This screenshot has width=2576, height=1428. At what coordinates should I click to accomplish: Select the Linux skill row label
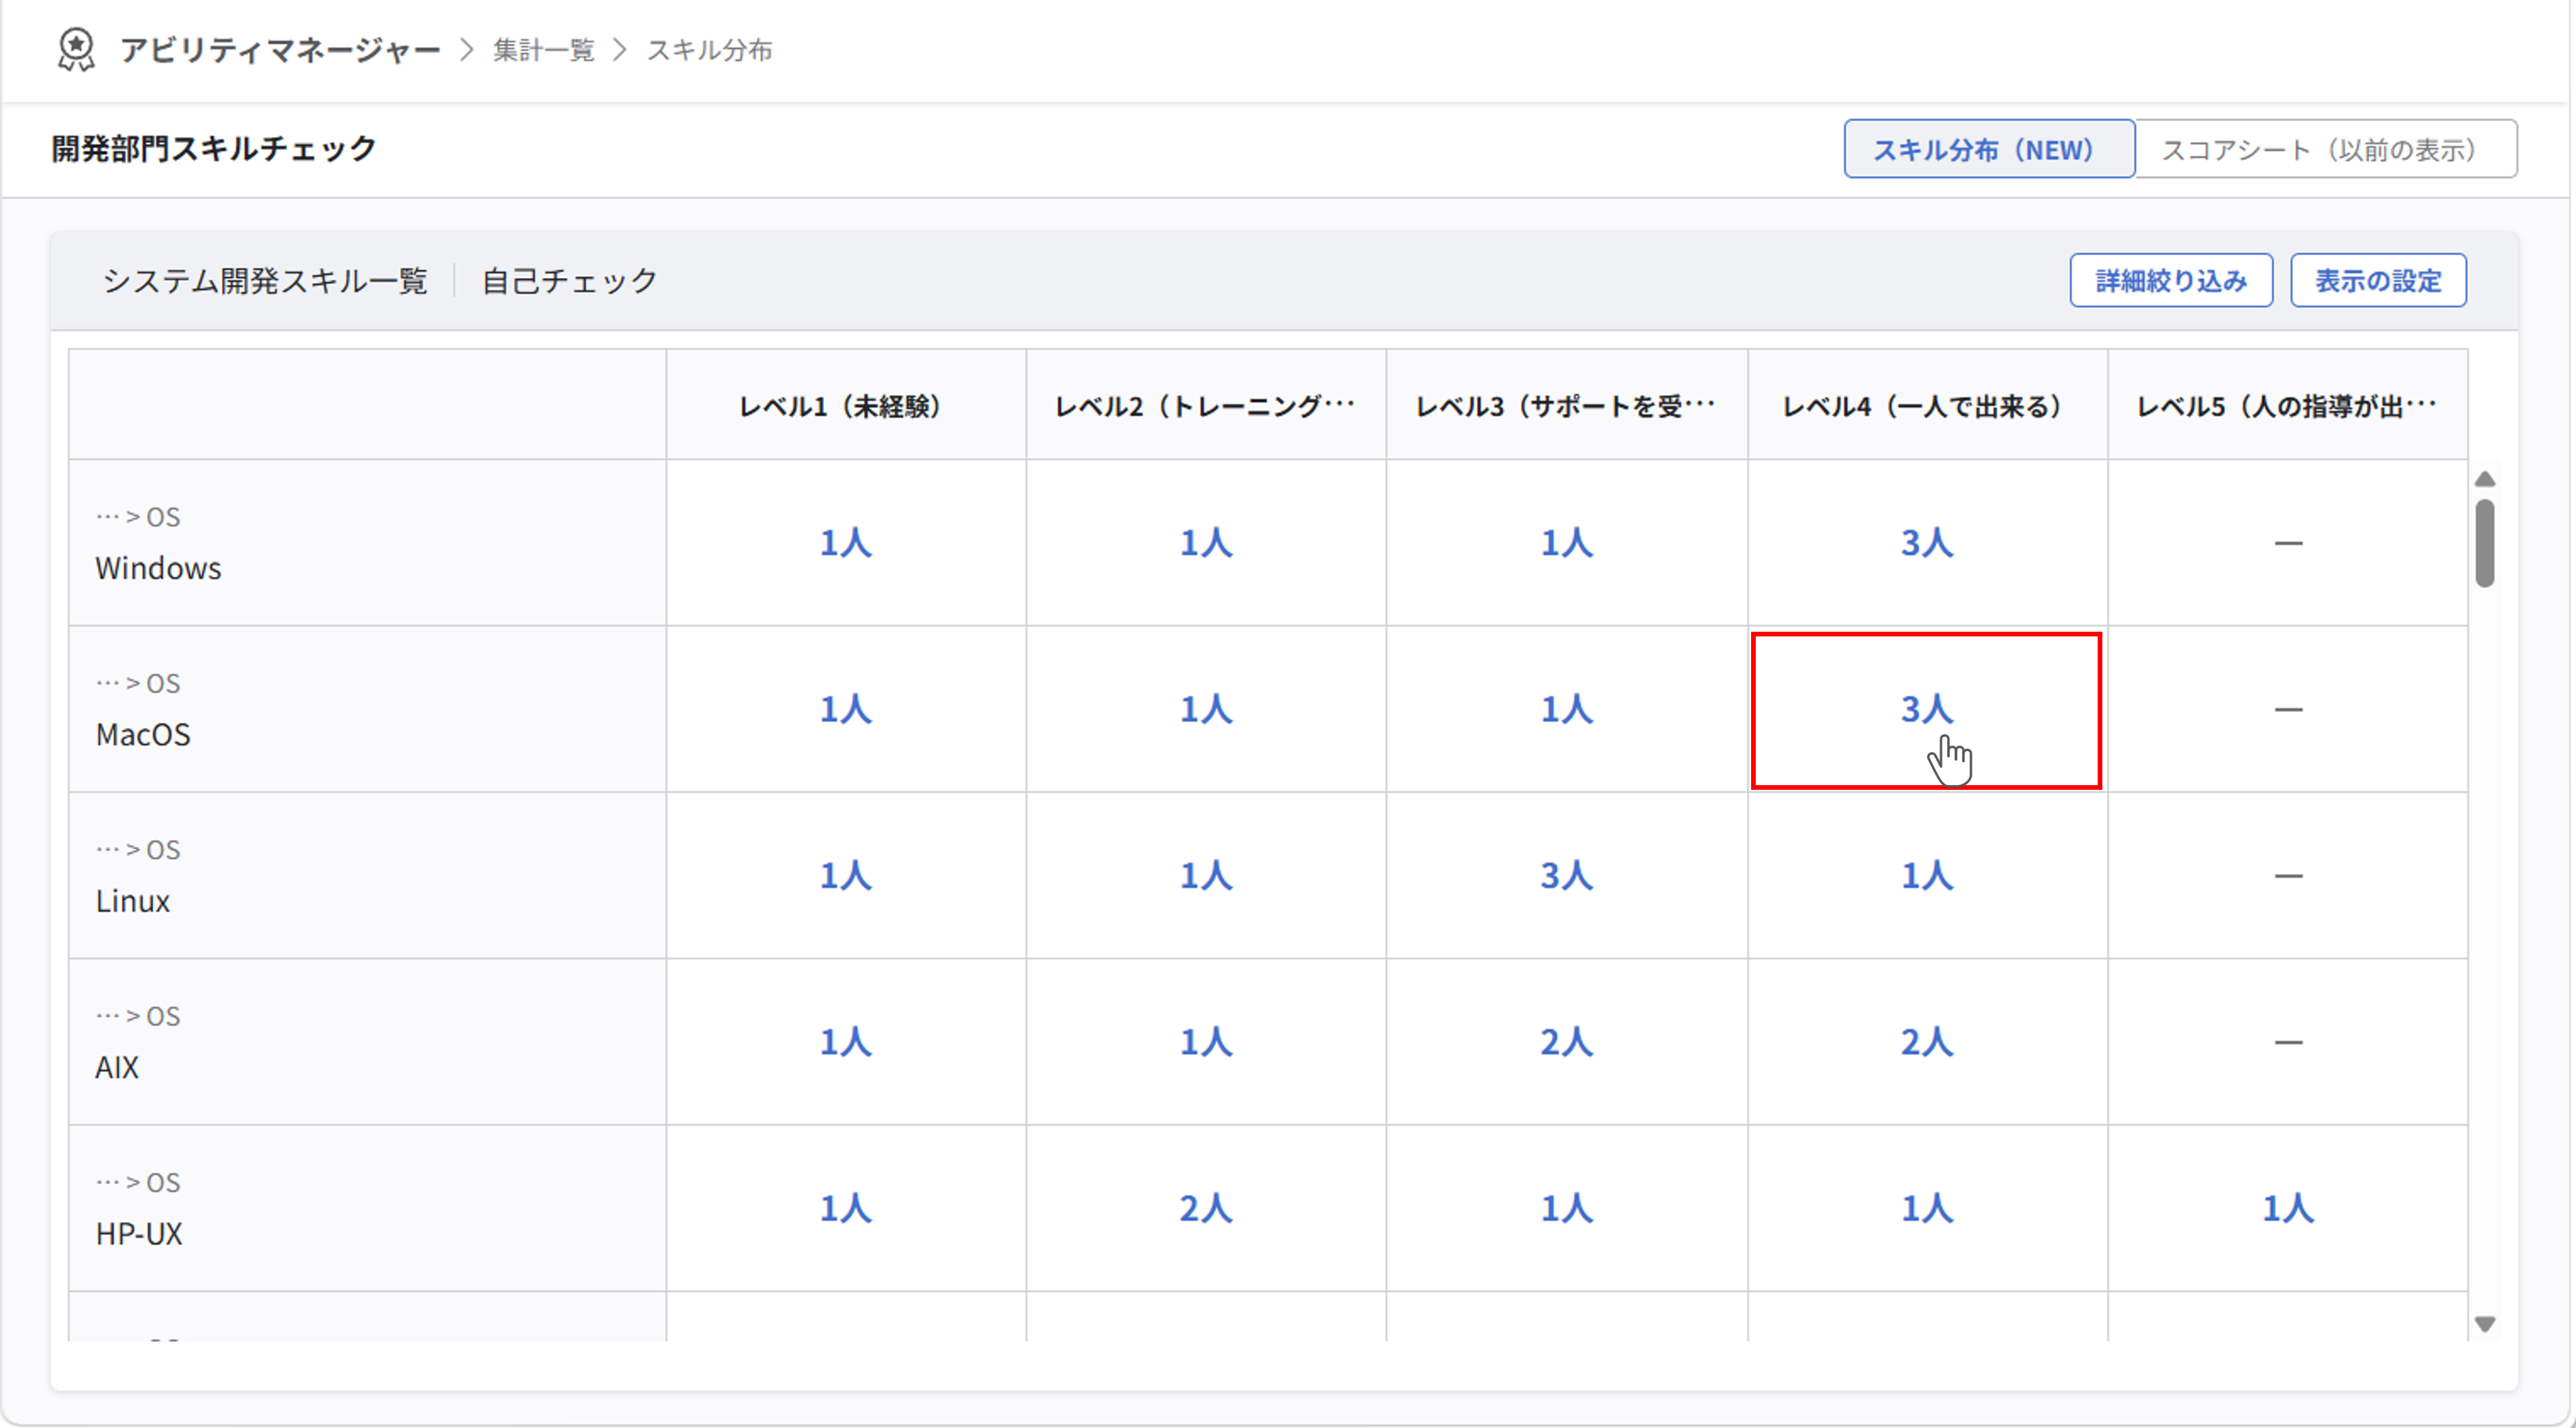[133, 901]
